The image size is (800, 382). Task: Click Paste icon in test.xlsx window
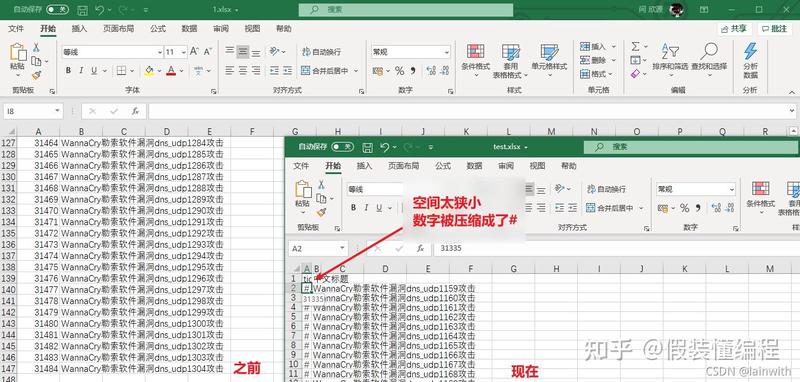303,189
